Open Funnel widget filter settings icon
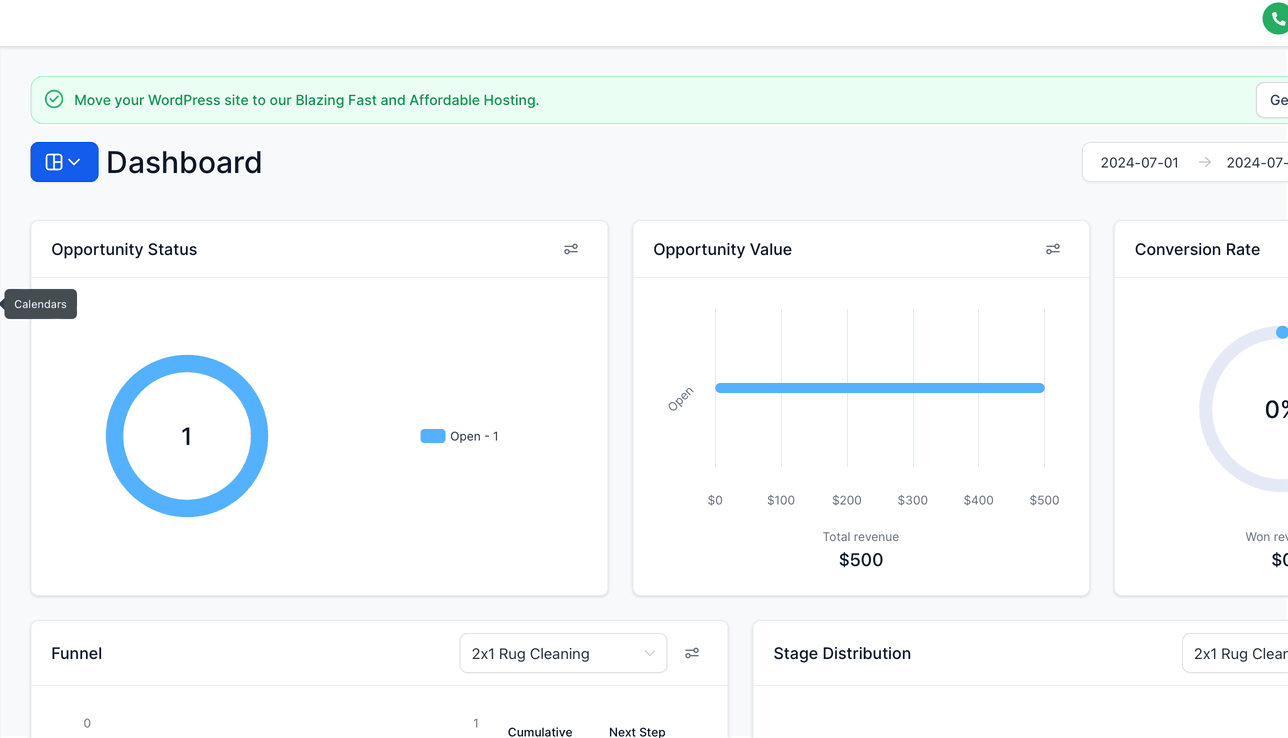Screen dimensions: 1288x738 [692, 653]
